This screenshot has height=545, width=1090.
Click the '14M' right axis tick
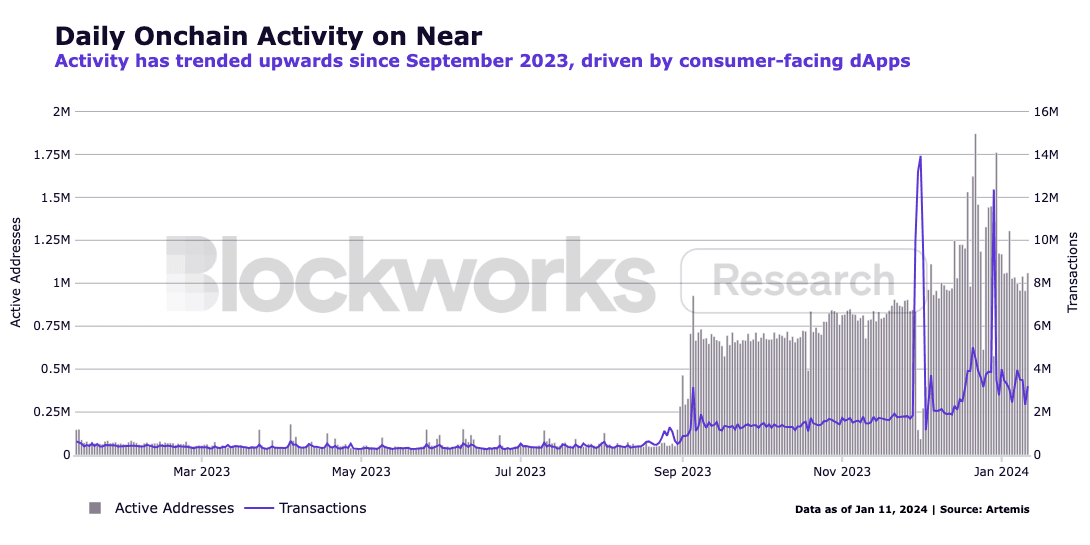tap(1046, 154)
